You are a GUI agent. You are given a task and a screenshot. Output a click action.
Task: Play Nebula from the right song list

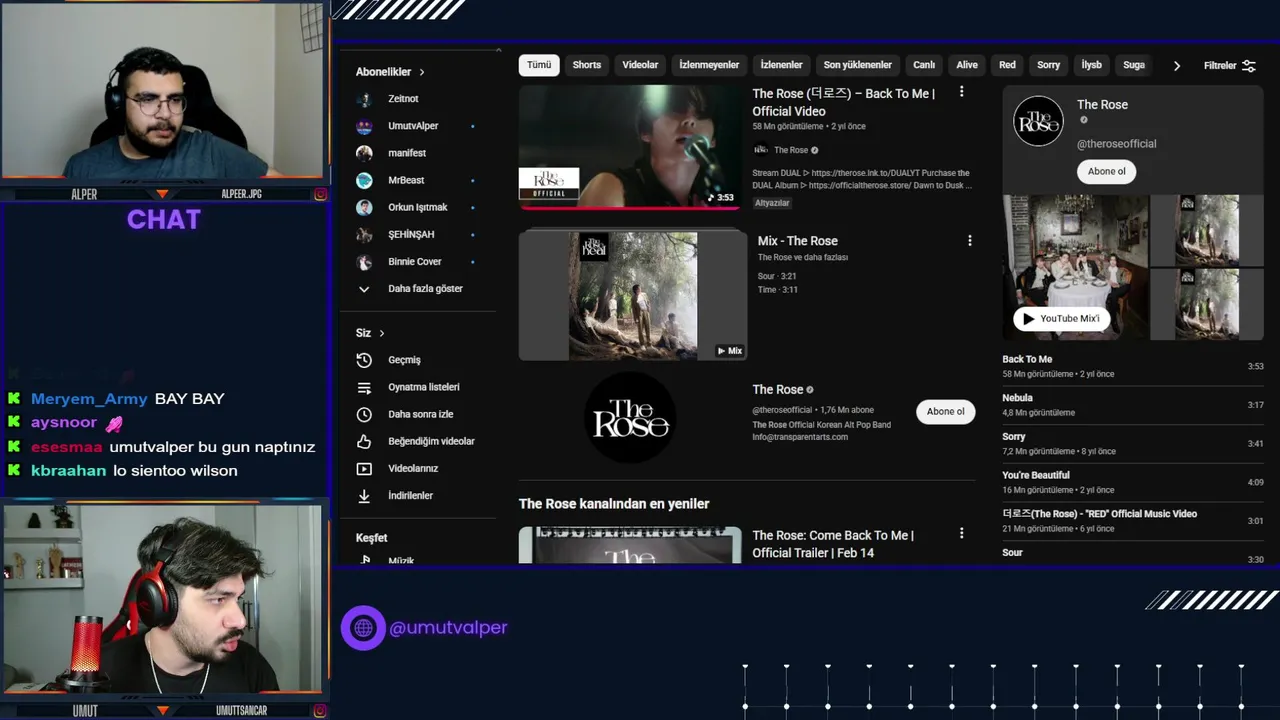pyautogui.click(x=1133, y=405)
